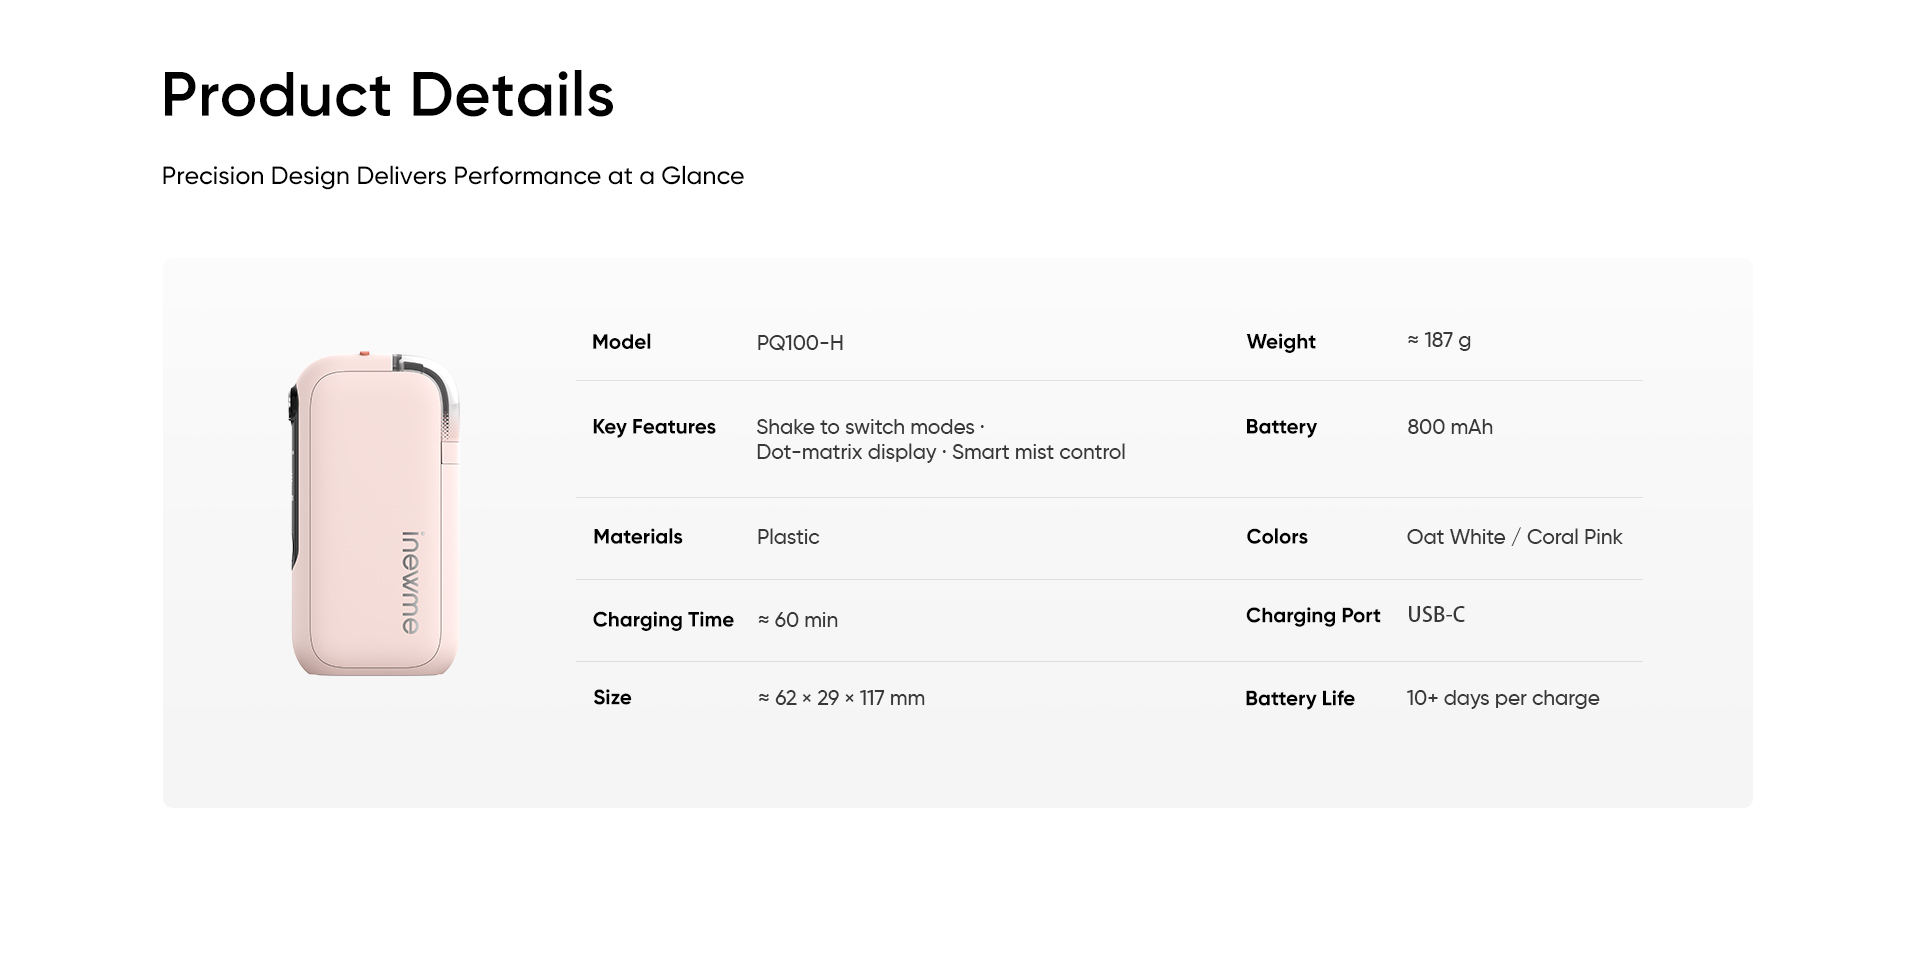Click the Materials label
Viewport: 1917px width, 976px height.
637,537
